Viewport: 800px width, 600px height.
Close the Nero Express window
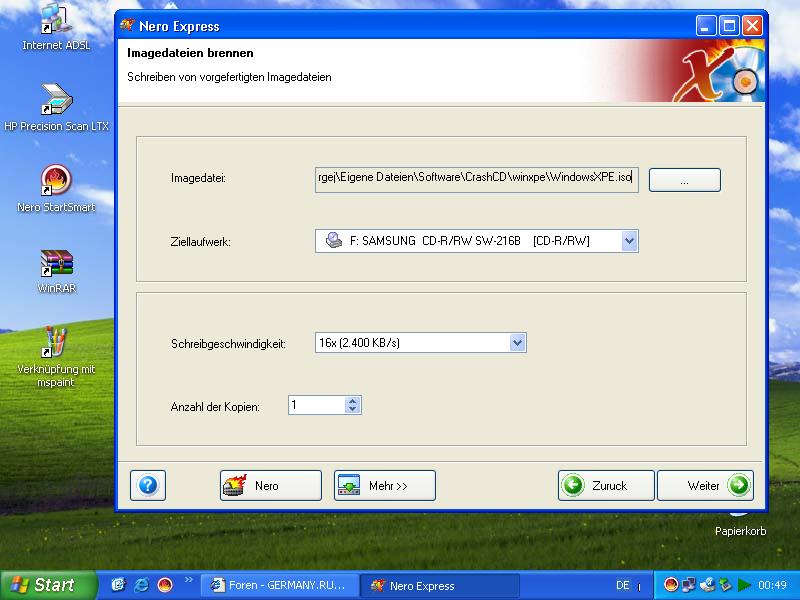coord(752,26)
